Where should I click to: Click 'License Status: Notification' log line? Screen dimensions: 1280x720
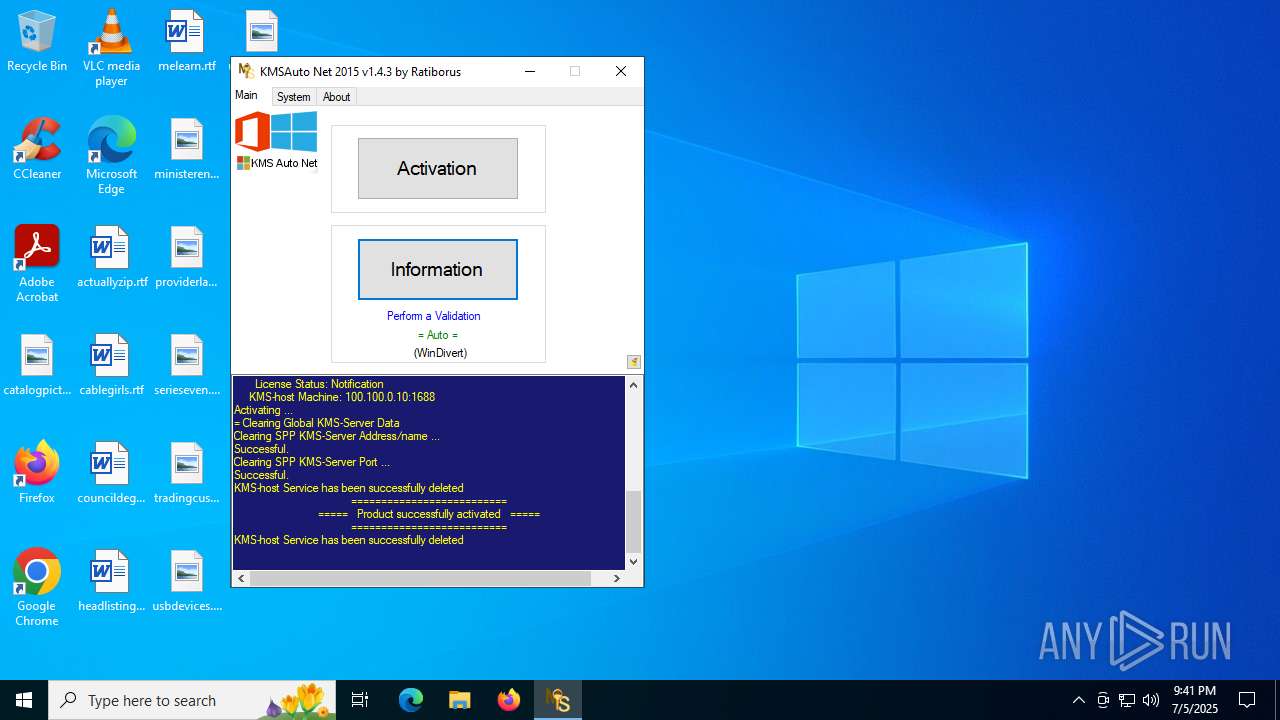[x=319, y=384]
